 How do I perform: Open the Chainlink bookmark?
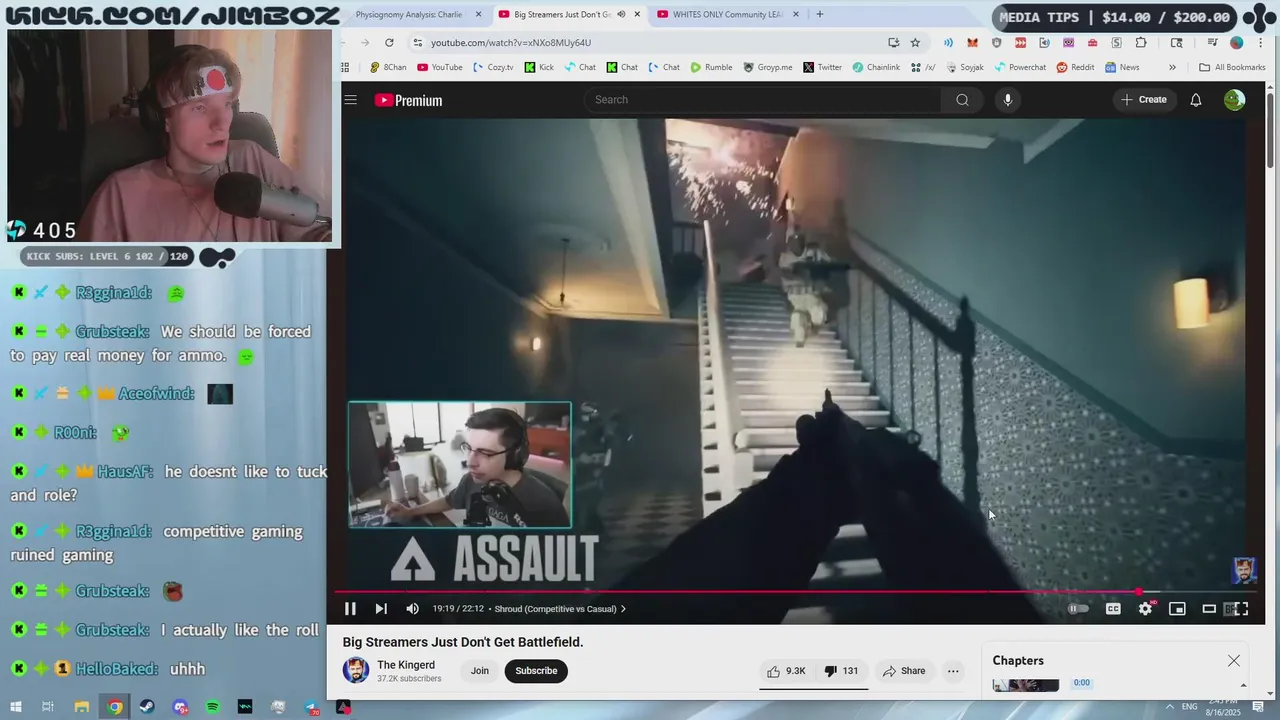pyautogui.click(x=876, y=67)
